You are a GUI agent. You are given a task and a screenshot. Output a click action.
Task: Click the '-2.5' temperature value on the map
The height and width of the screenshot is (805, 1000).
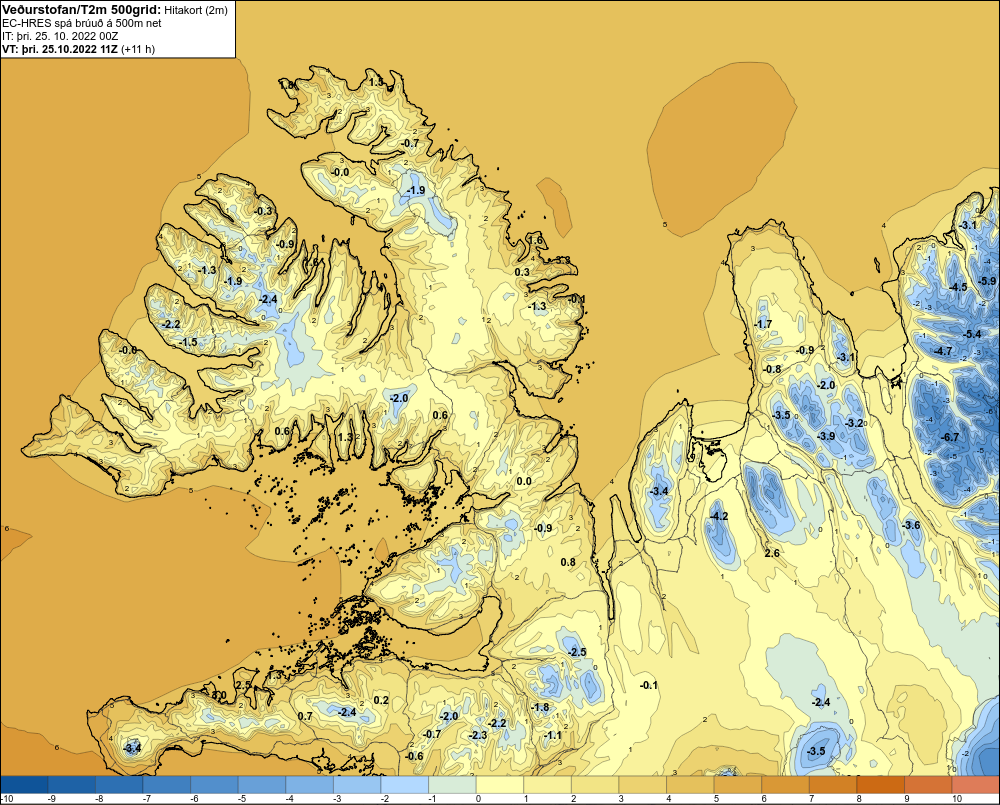[x=577, y=652]
